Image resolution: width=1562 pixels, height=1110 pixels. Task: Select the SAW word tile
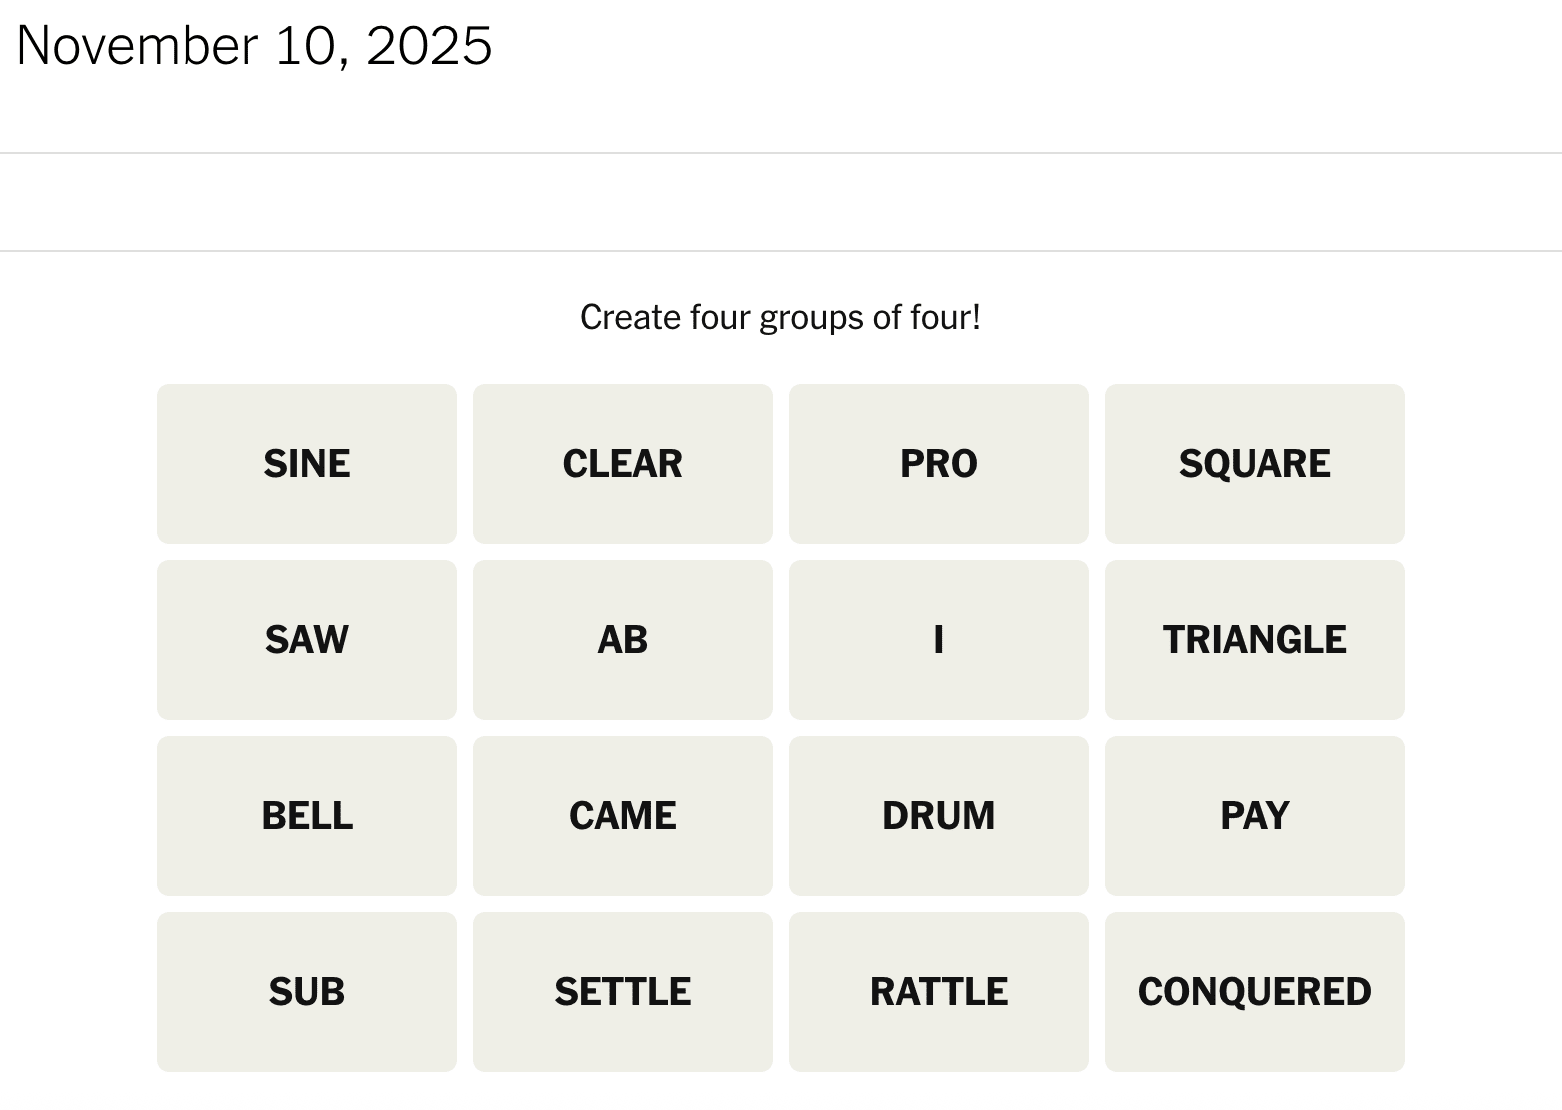[306, 640]
